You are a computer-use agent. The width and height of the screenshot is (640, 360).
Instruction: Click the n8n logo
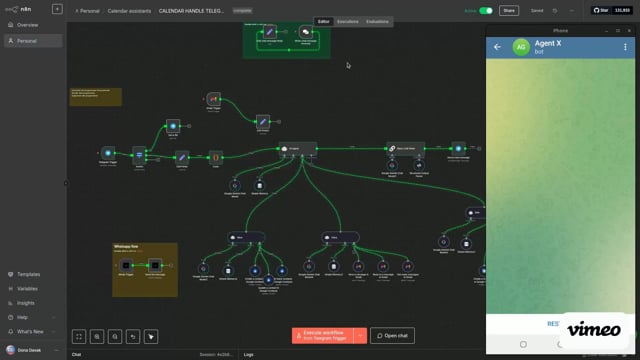point(18,9)
